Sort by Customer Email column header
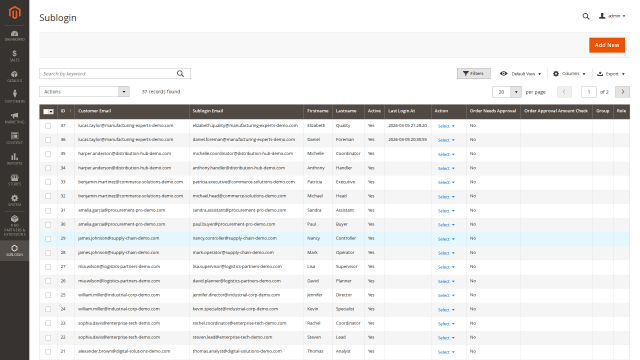 click(x=131, y=111)
